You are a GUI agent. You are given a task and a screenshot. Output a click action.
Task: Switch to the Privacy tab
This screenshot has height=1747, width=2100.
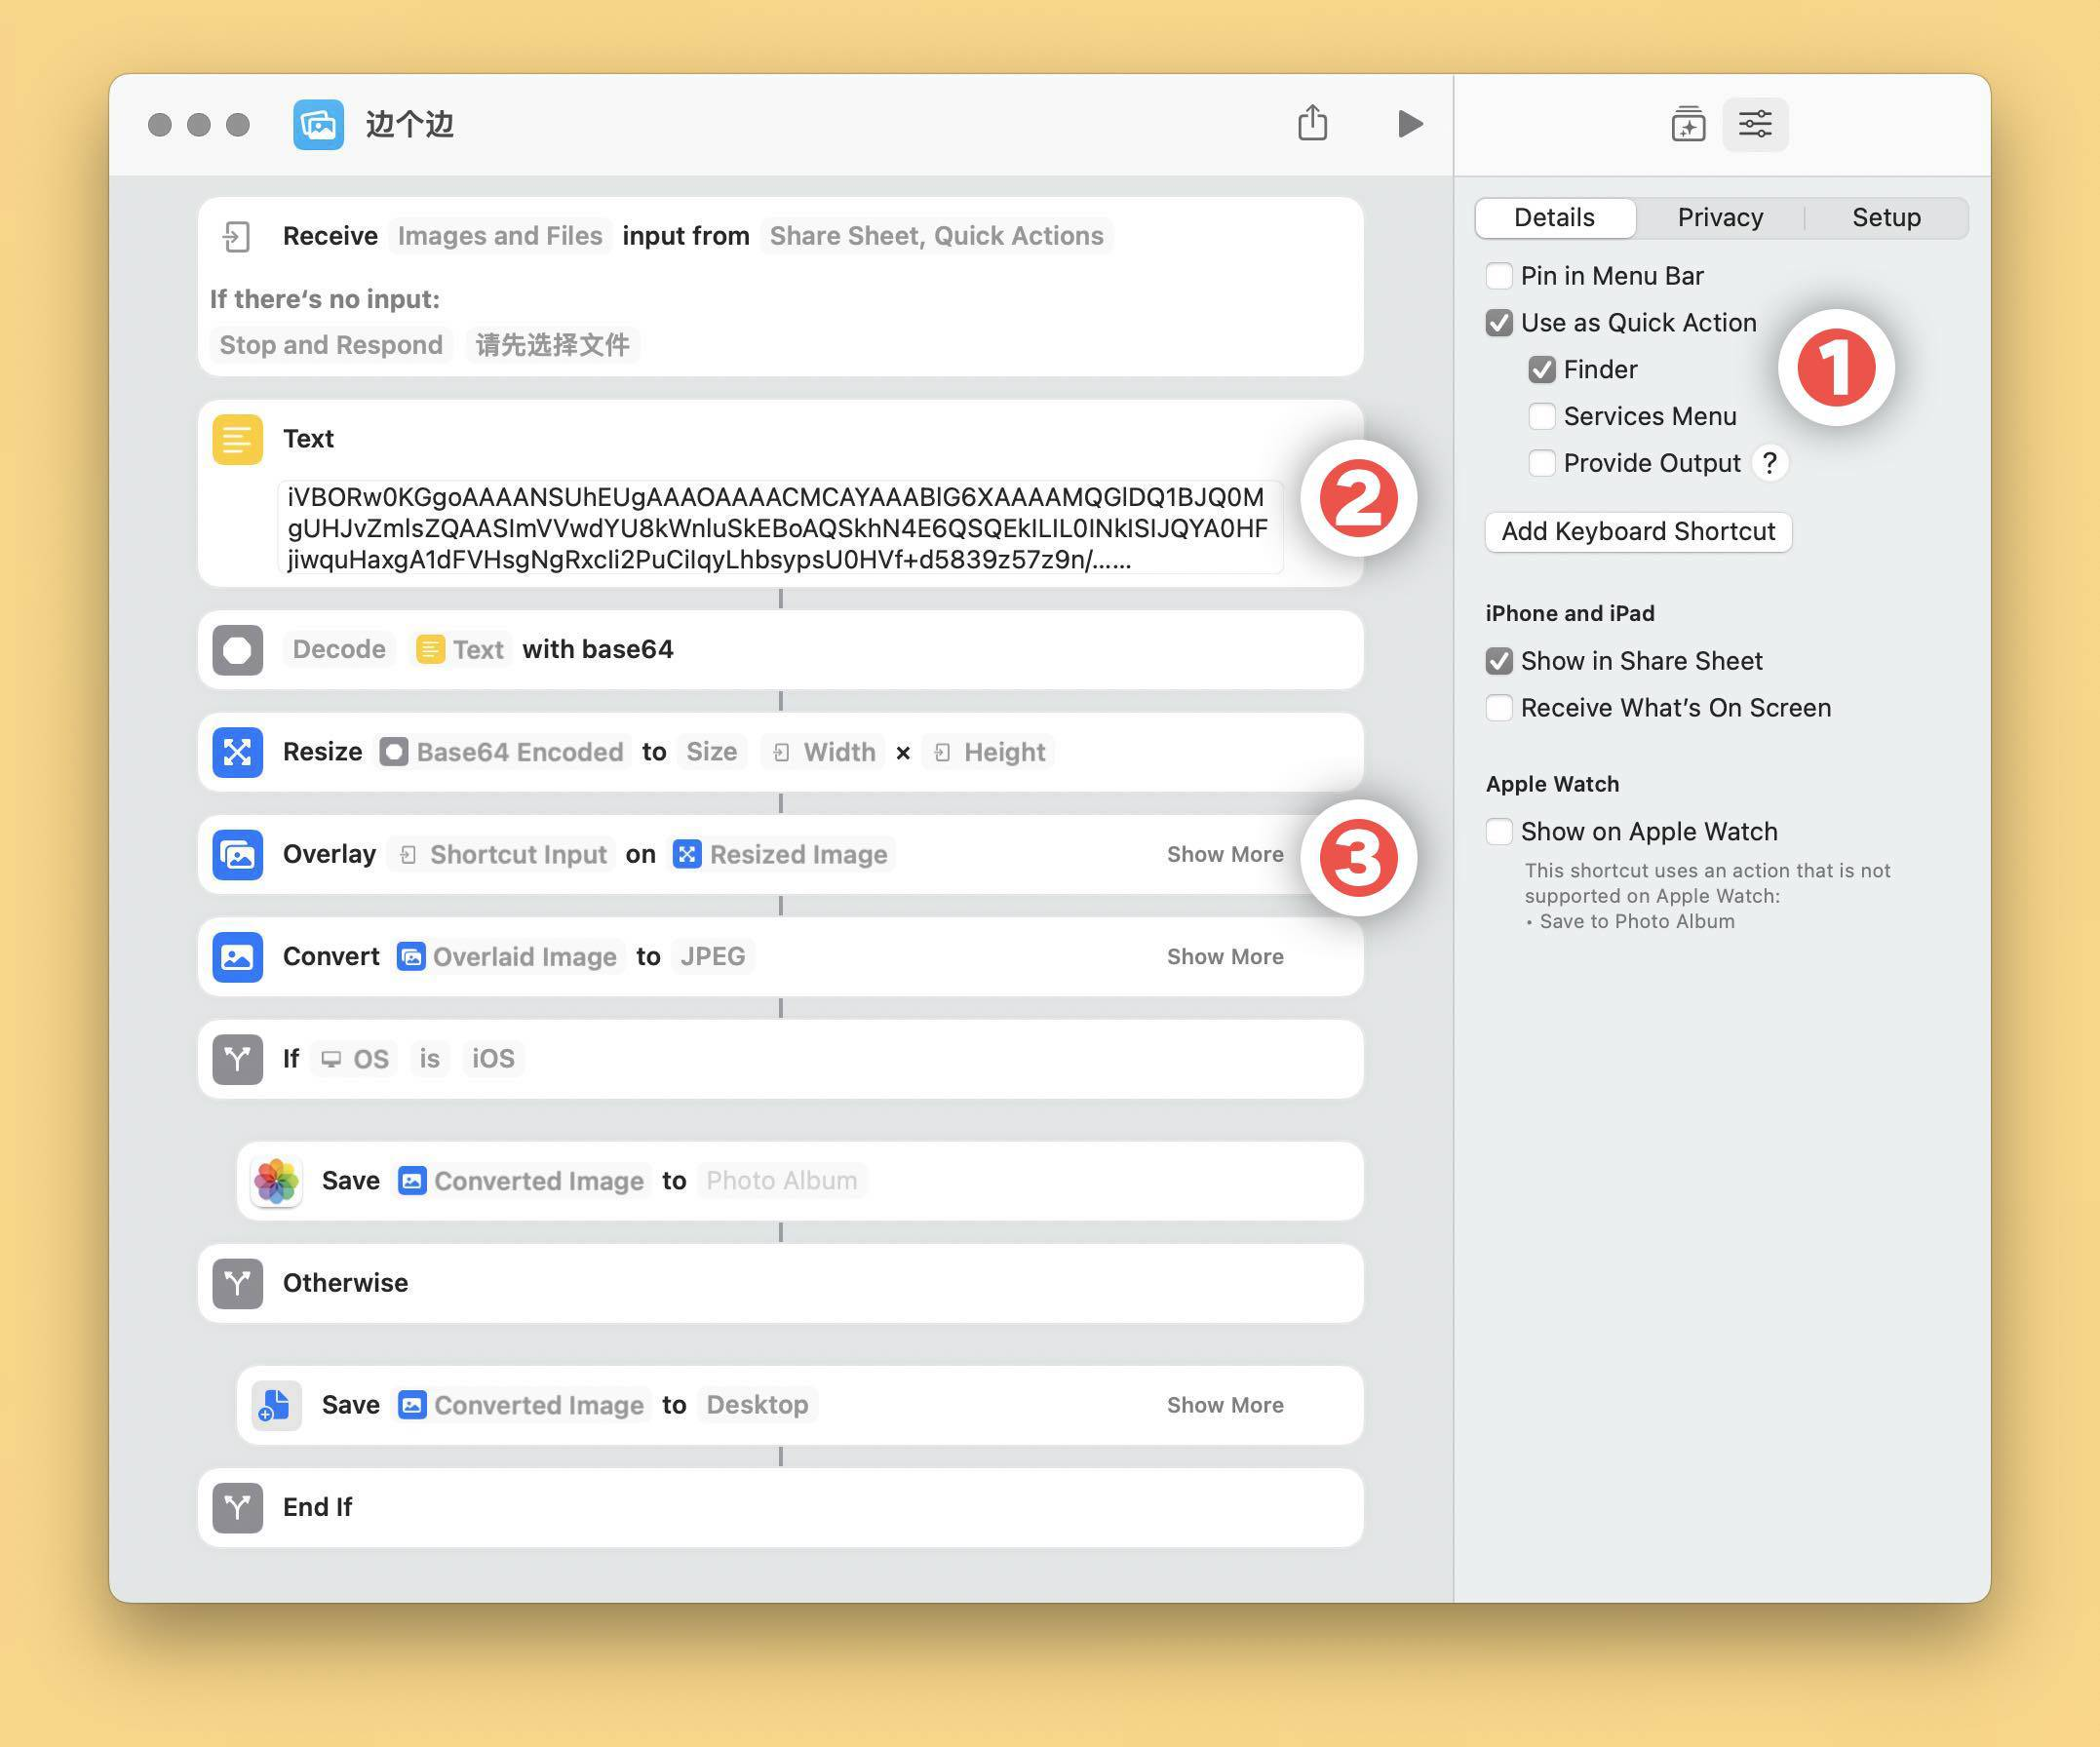pyautogui.click(x=1720, y=218)
